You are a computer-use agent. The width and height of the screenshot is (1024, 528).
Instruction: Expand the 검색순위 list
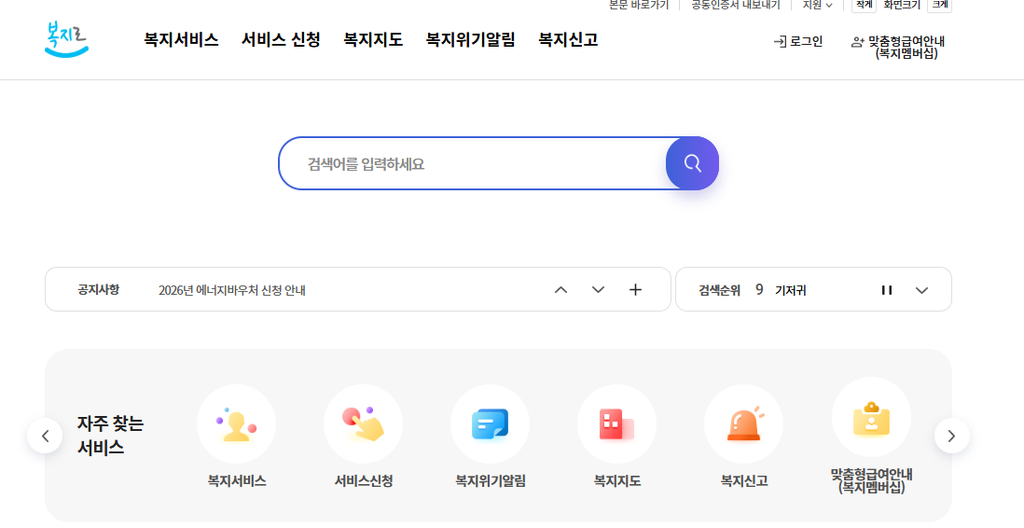click(x=921, y=290)
